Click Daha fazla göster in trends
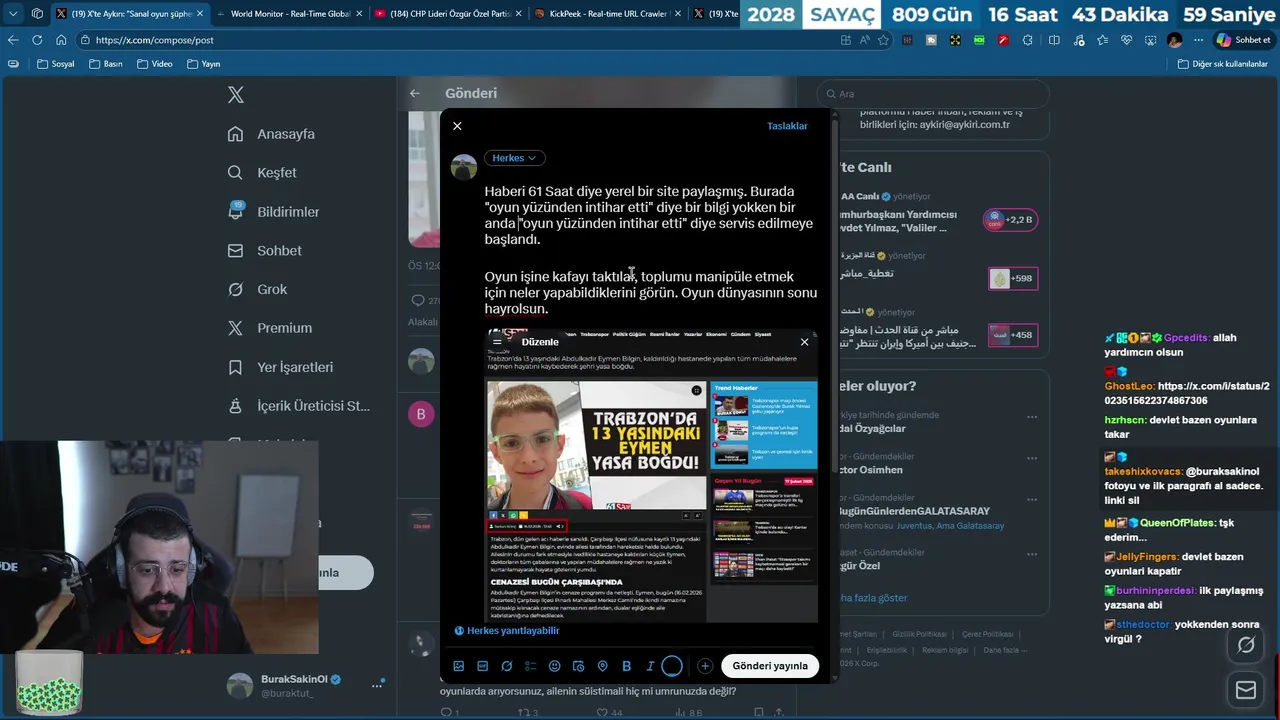 [x=873, y=598]
